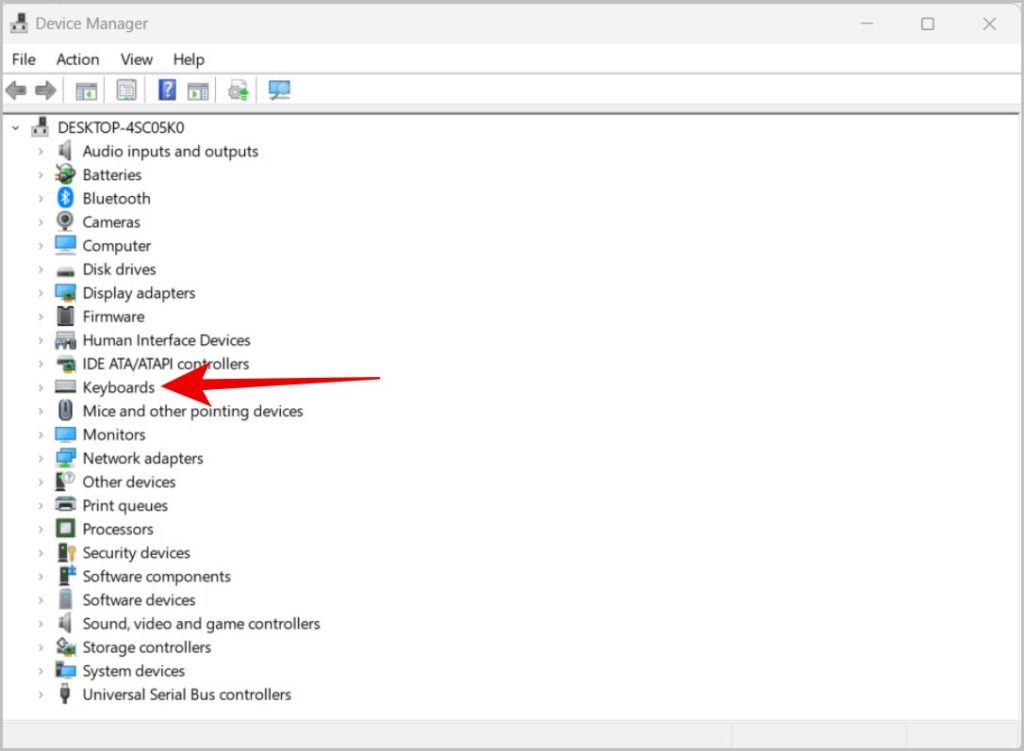Select the Display adapters label
The width and height of the screenshot is (1024, 751).
[x=139, y=293]
